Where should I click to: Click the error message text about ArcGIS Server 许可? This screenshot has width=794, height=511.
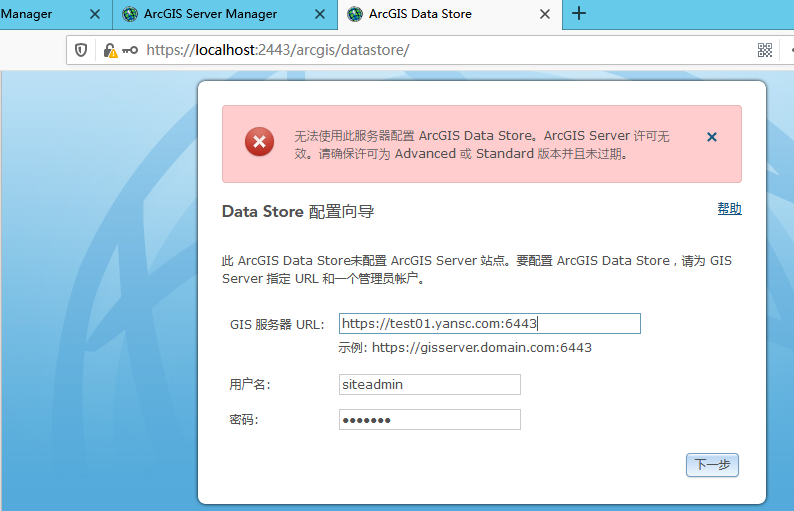click(x=482, y=145)
